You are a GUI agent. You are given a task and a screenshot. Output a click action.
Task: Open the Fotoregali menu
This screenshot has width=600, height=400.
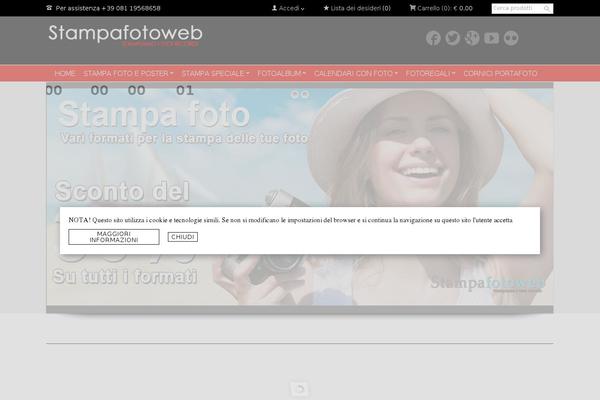pyautogui.click(x=430, y=73)
